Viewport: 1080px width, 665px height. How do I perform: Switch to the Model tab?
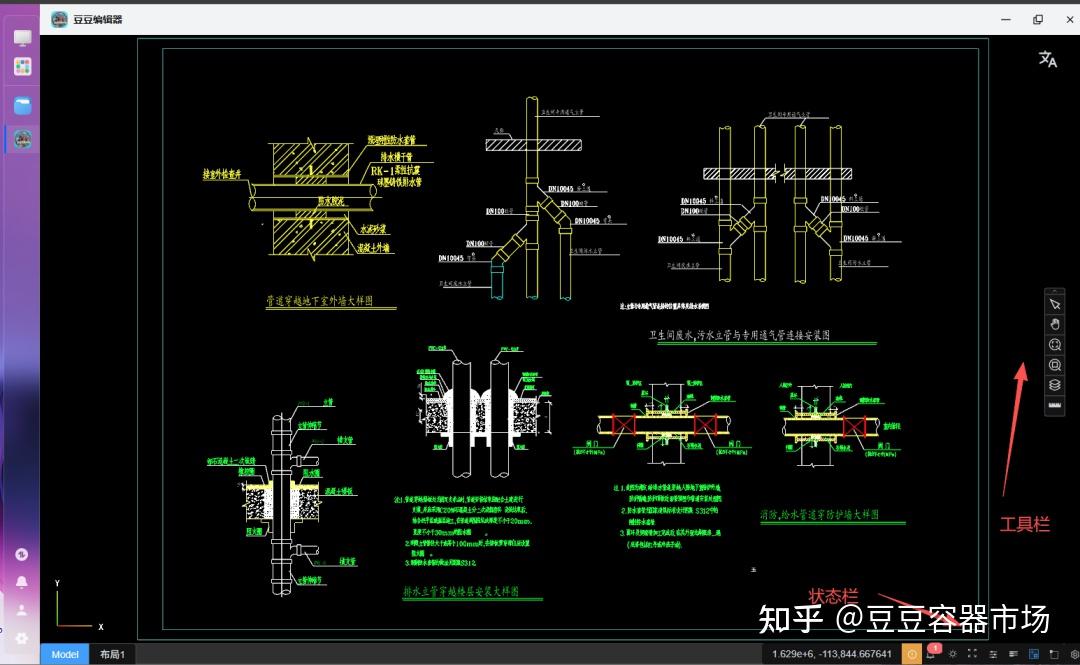(65, 654)
